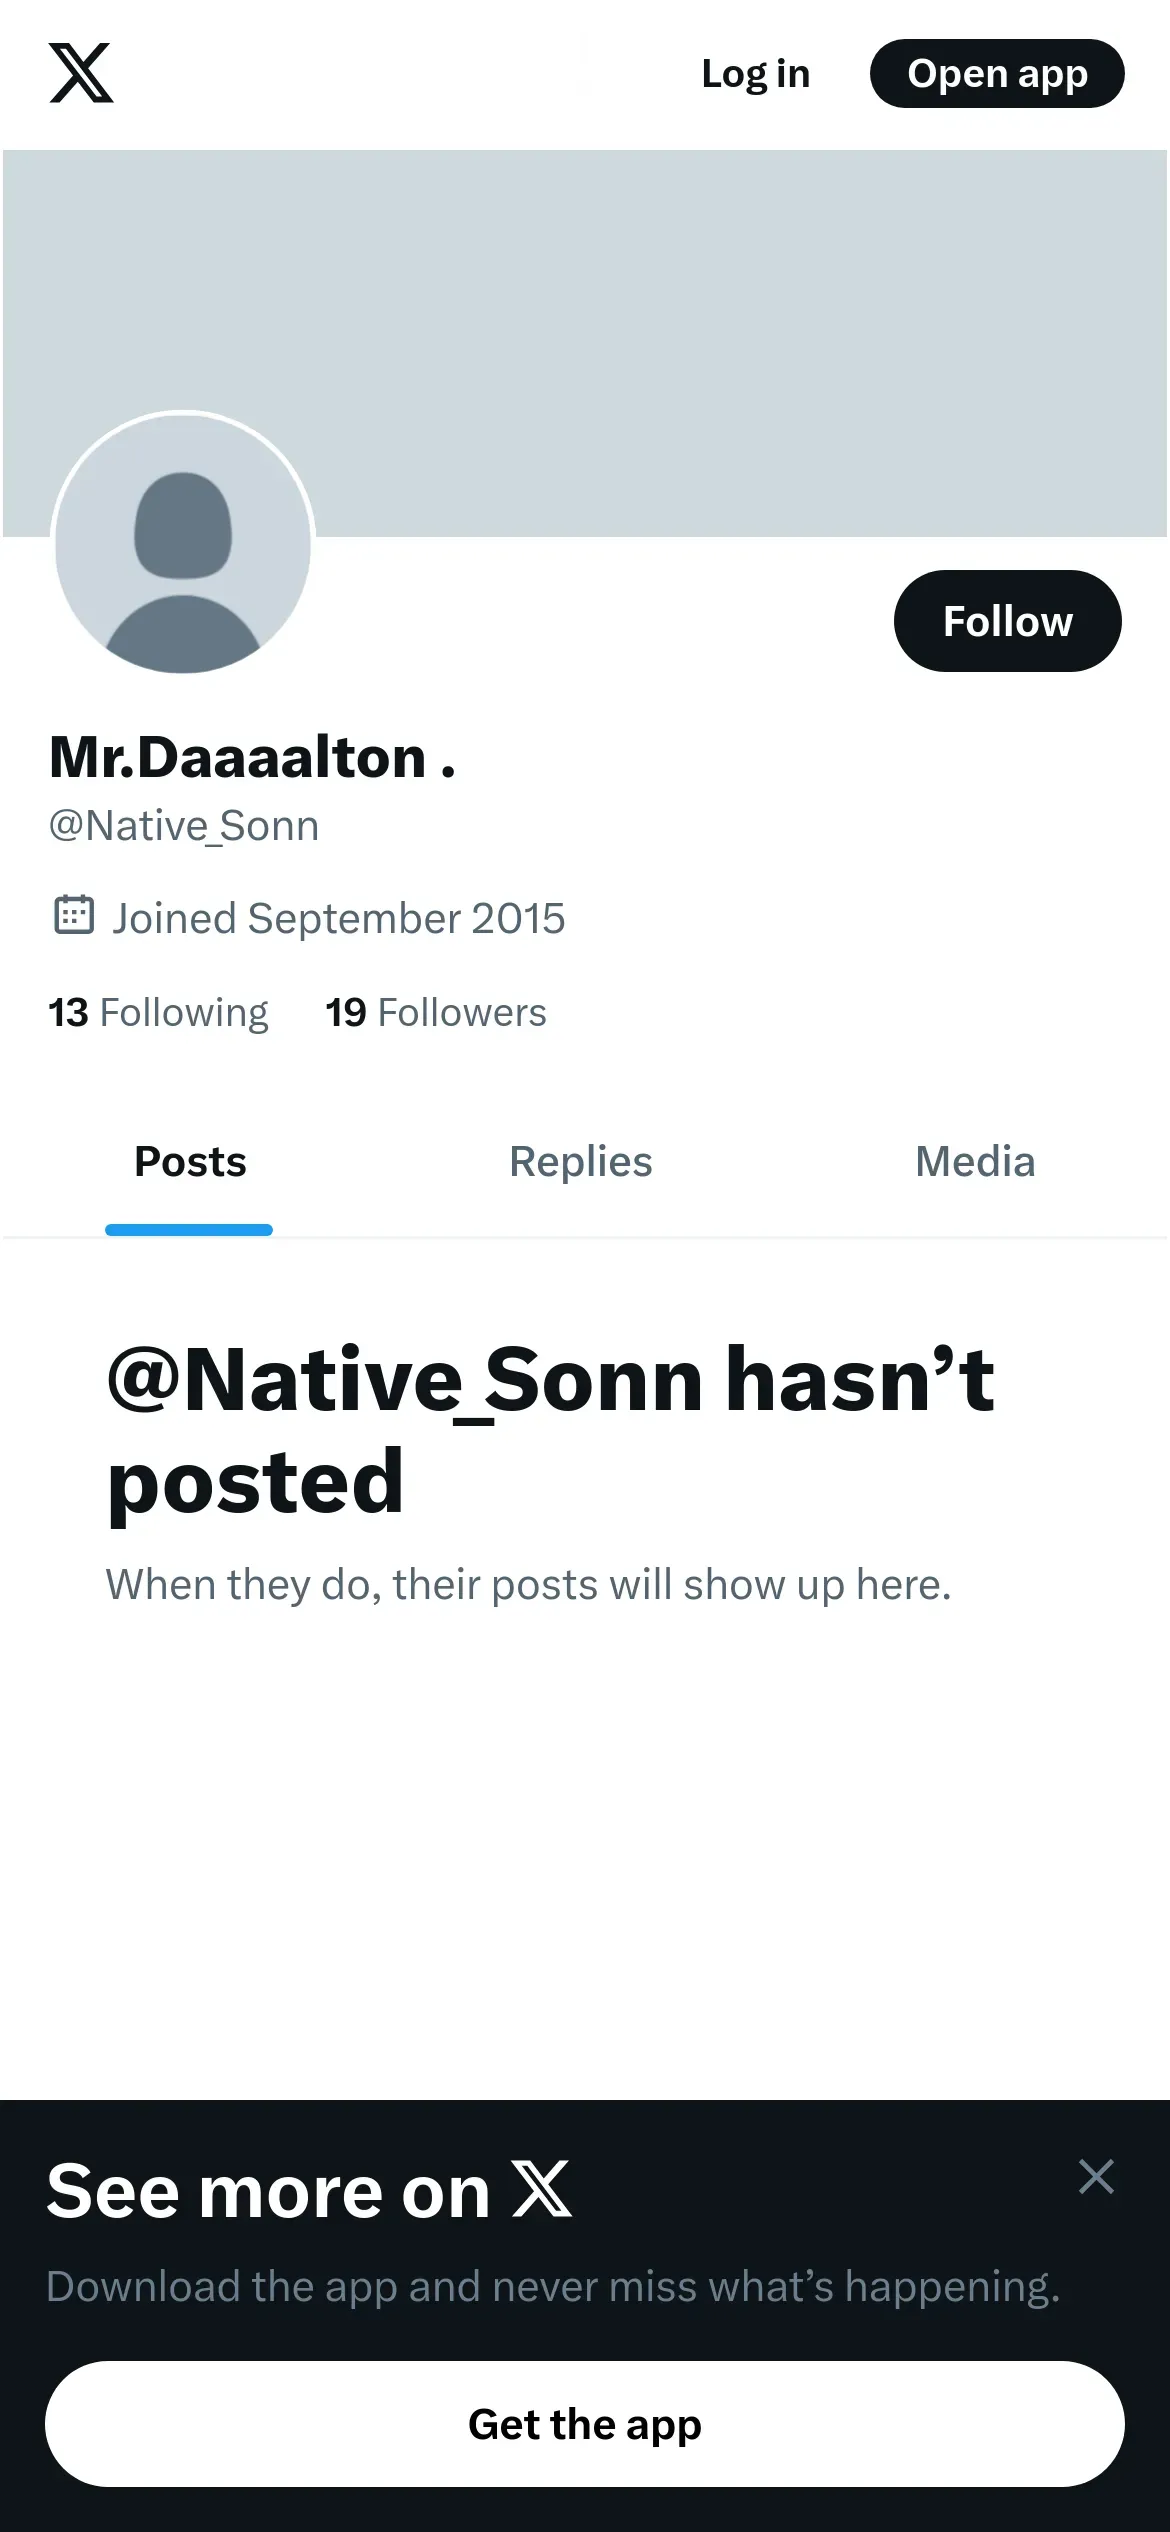This screenshot has height=2532, width=1170.
Task: Tap the Open app button
Action: [x=997, y=74]
